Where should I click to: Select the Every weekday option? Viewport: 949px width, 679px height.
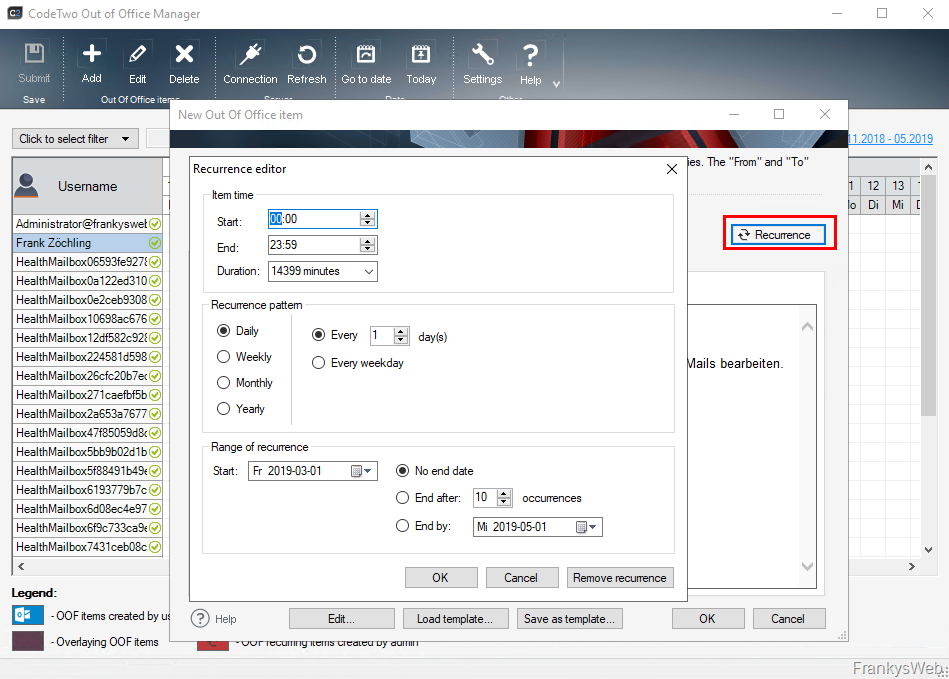click(x=319, y=363)
